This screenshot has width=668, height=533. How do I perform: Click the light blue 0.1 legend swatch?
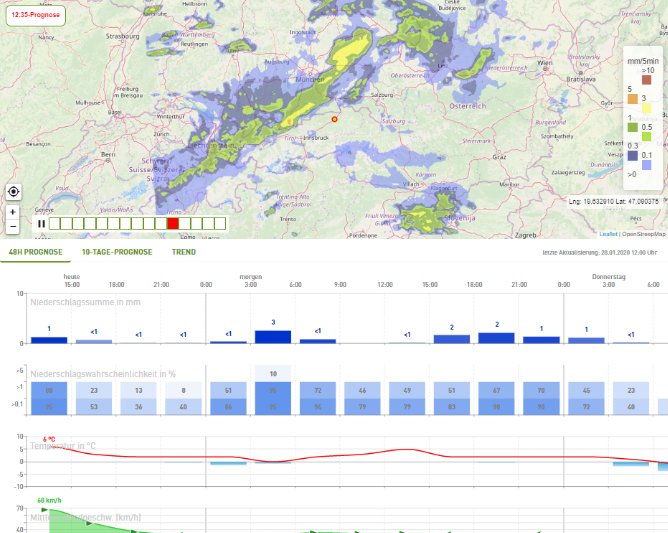(x=646, y=165)
